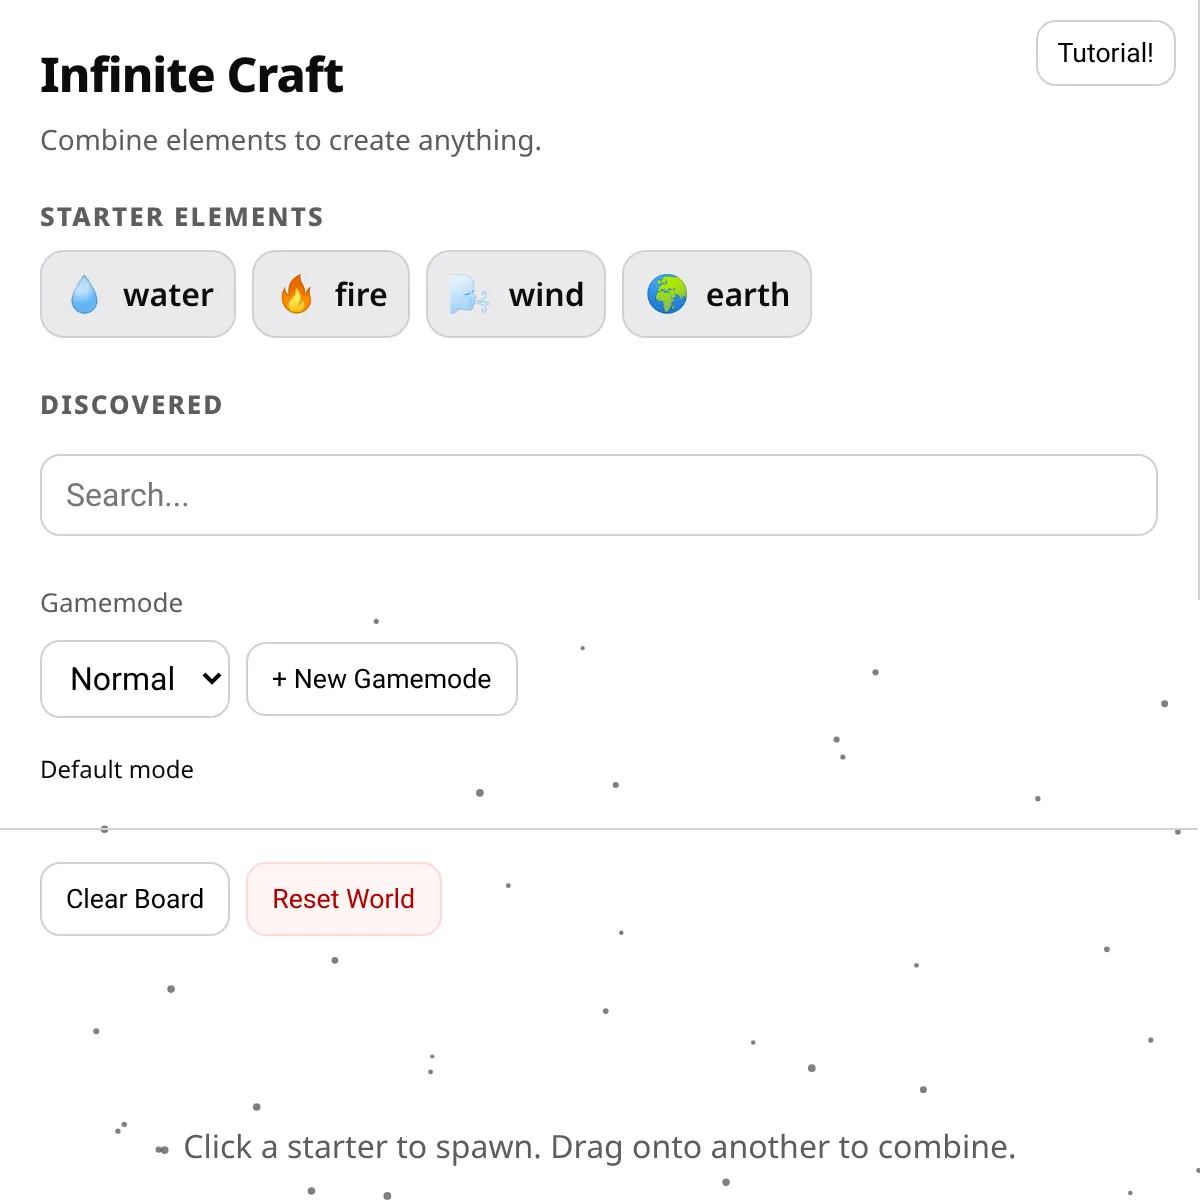Click the Infinite Craft title
Screen dimensions: 1200x1200
(x=192, y=75)
